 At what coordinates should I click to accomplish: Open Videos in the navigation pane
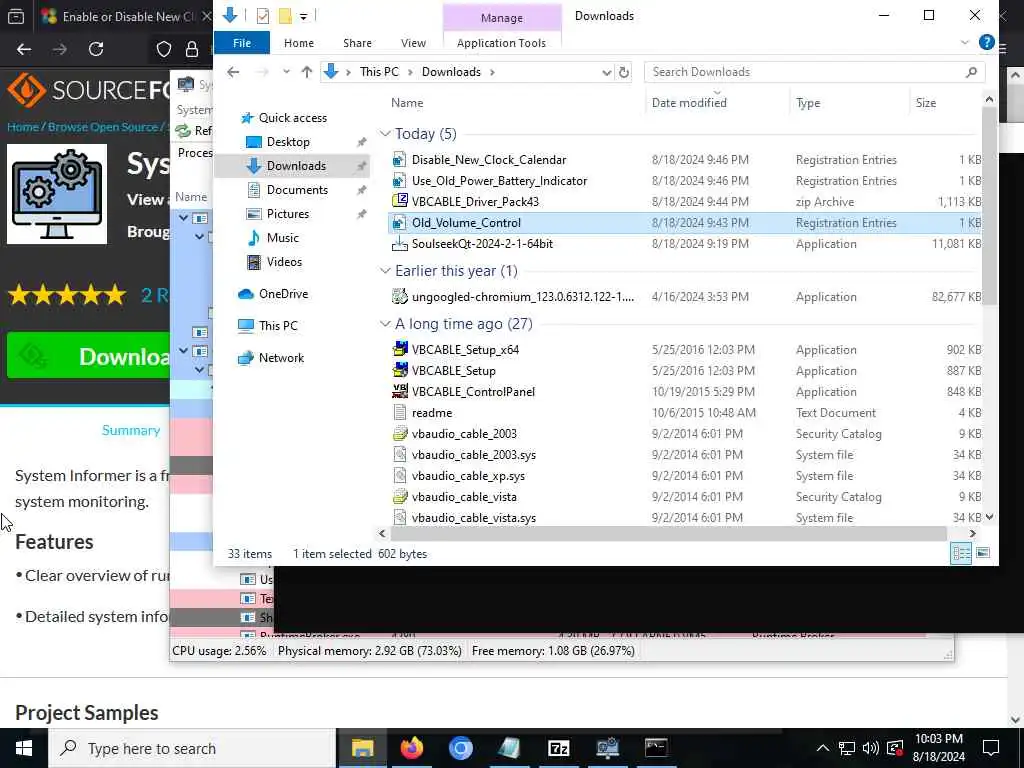click(x=284, y=262)
